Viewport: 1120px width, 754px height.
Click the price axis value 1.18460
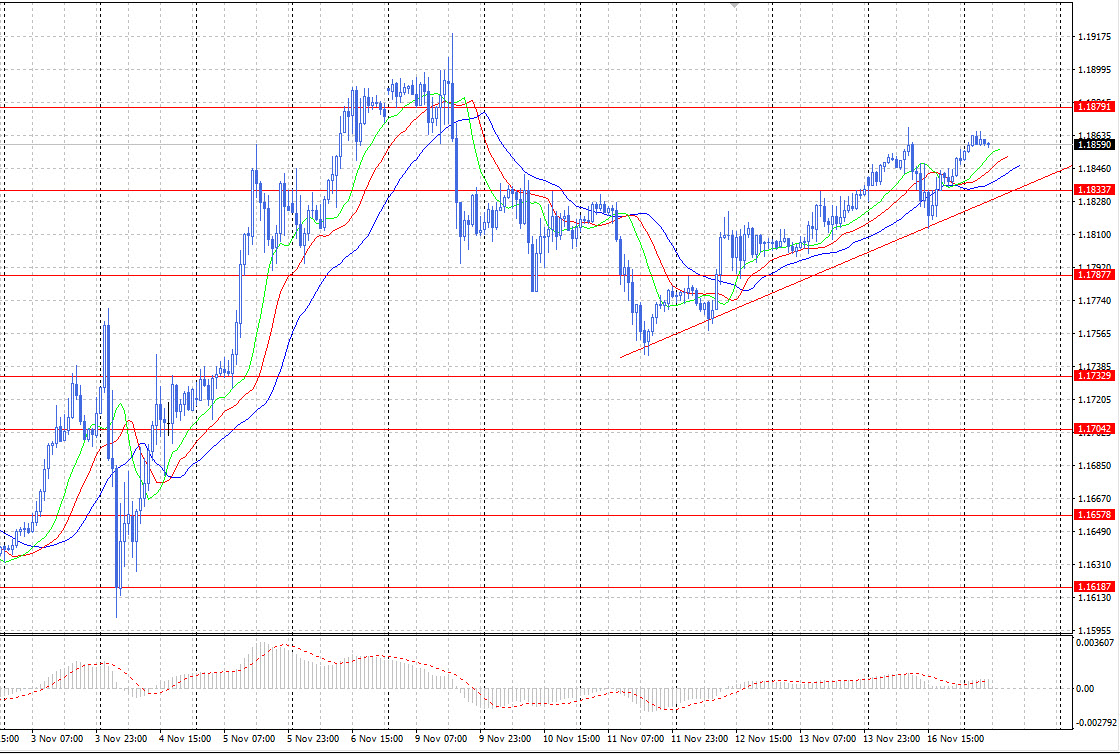tap(1095, 169)
